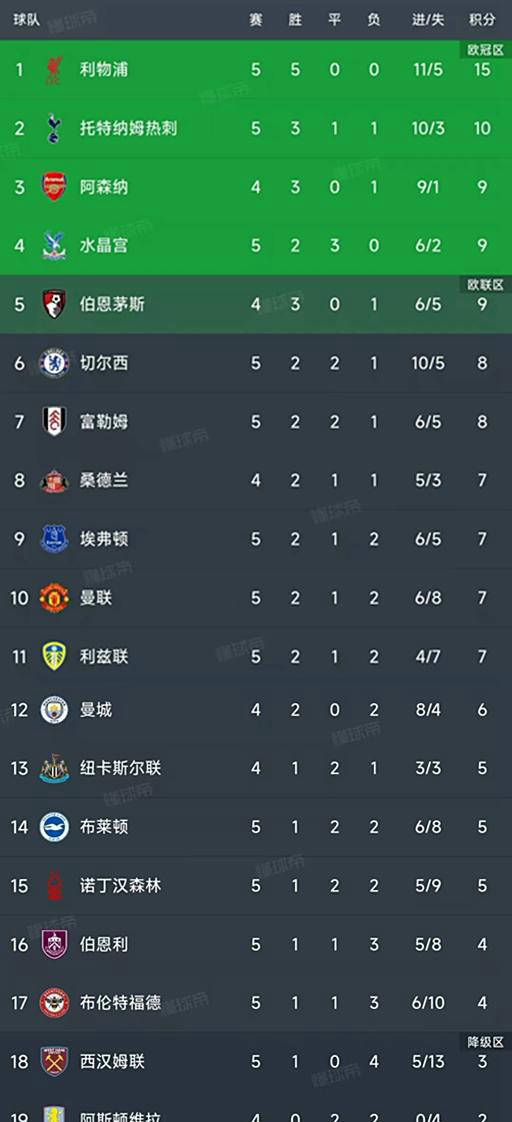This screenshot has width=512, height=1122.
Task: Open the Manchester United red crest
Action: pos(54,597)
